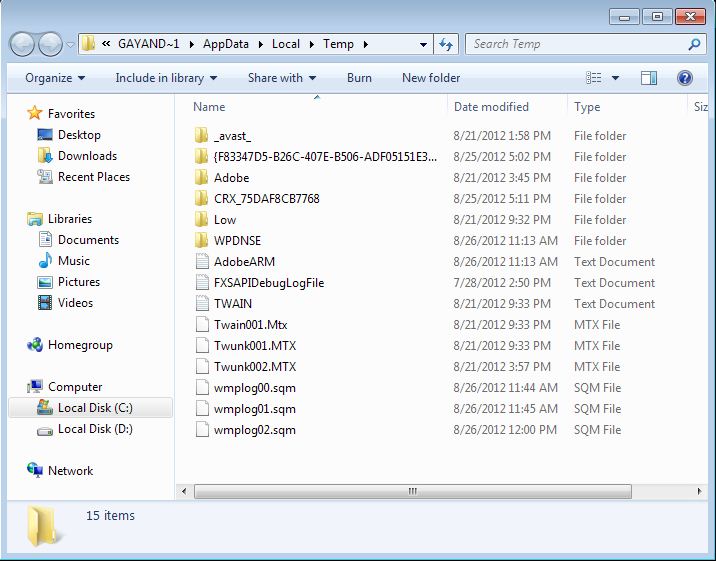Click GAYAND~1 in the address breadcrumb
The image size is (716, 561).
[x=148, y=44]
